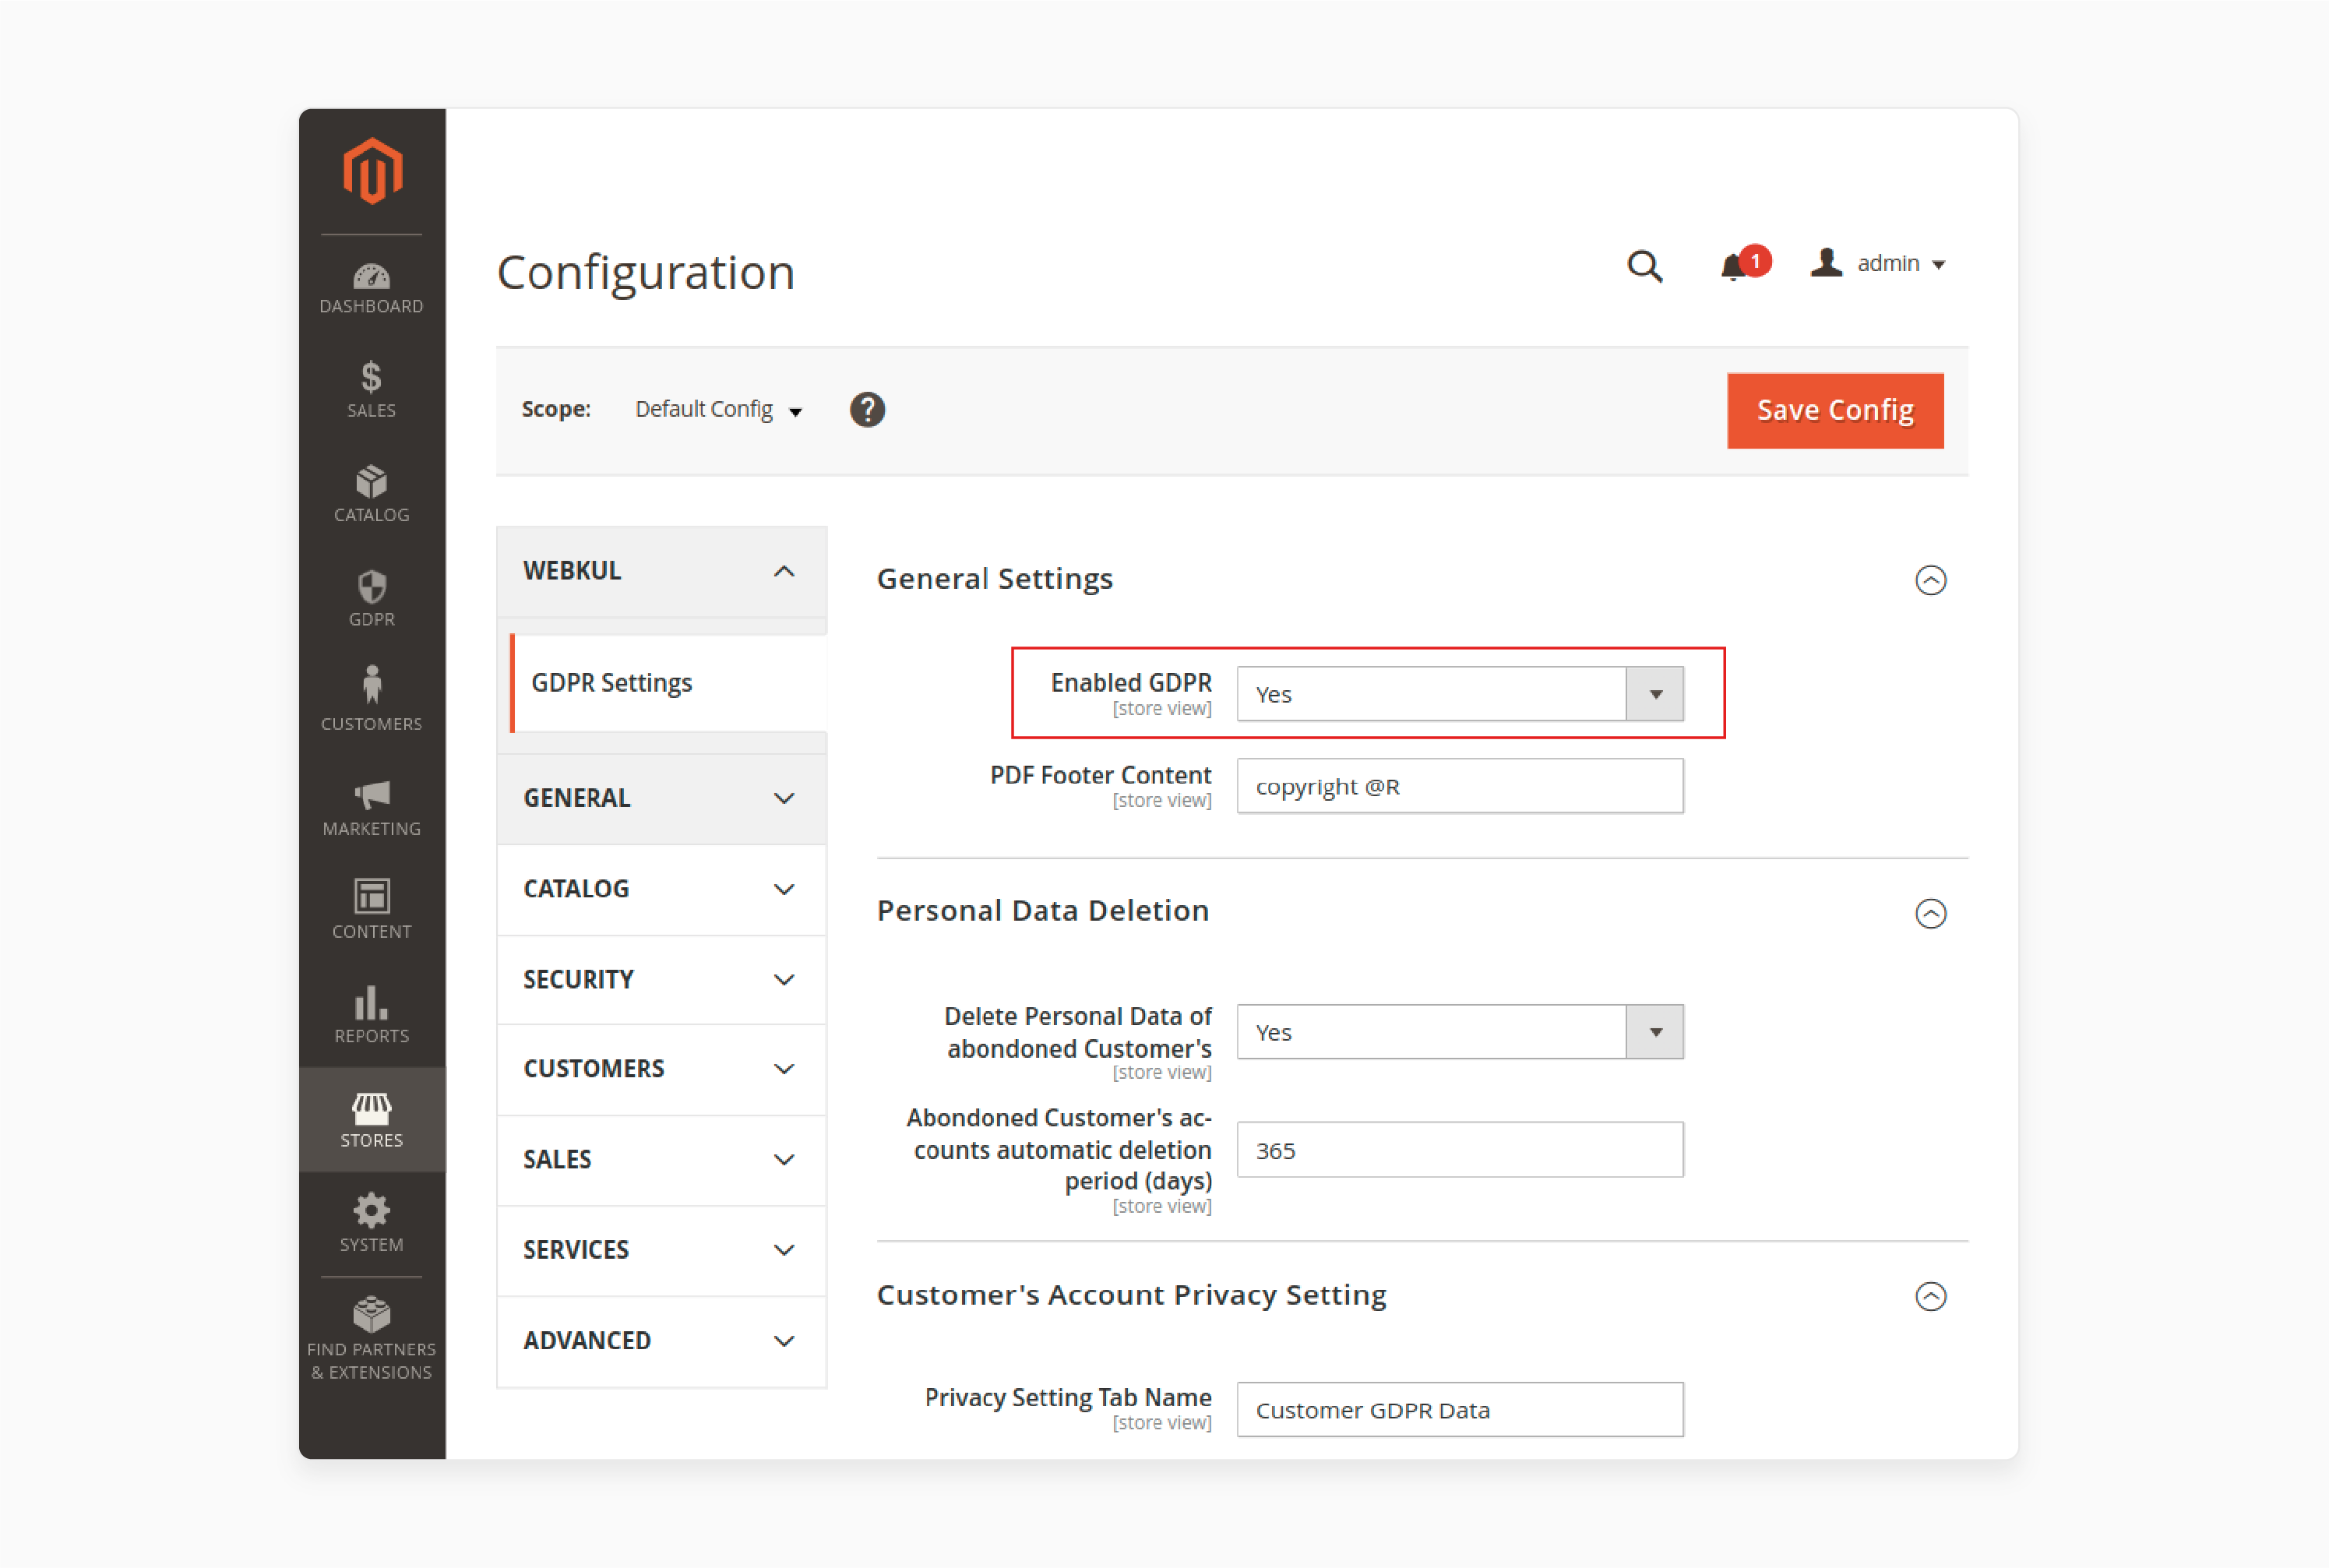
Task: Click the Enabled GDPR label
Action: (x=1131, y=683)
